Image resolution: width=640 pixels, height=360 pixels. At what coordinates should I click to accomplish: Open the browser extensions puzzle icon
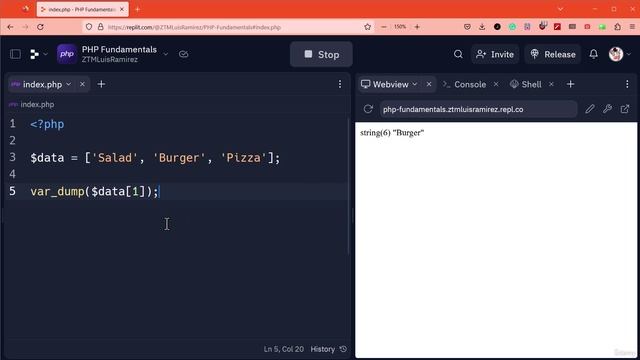click(618, 27)
